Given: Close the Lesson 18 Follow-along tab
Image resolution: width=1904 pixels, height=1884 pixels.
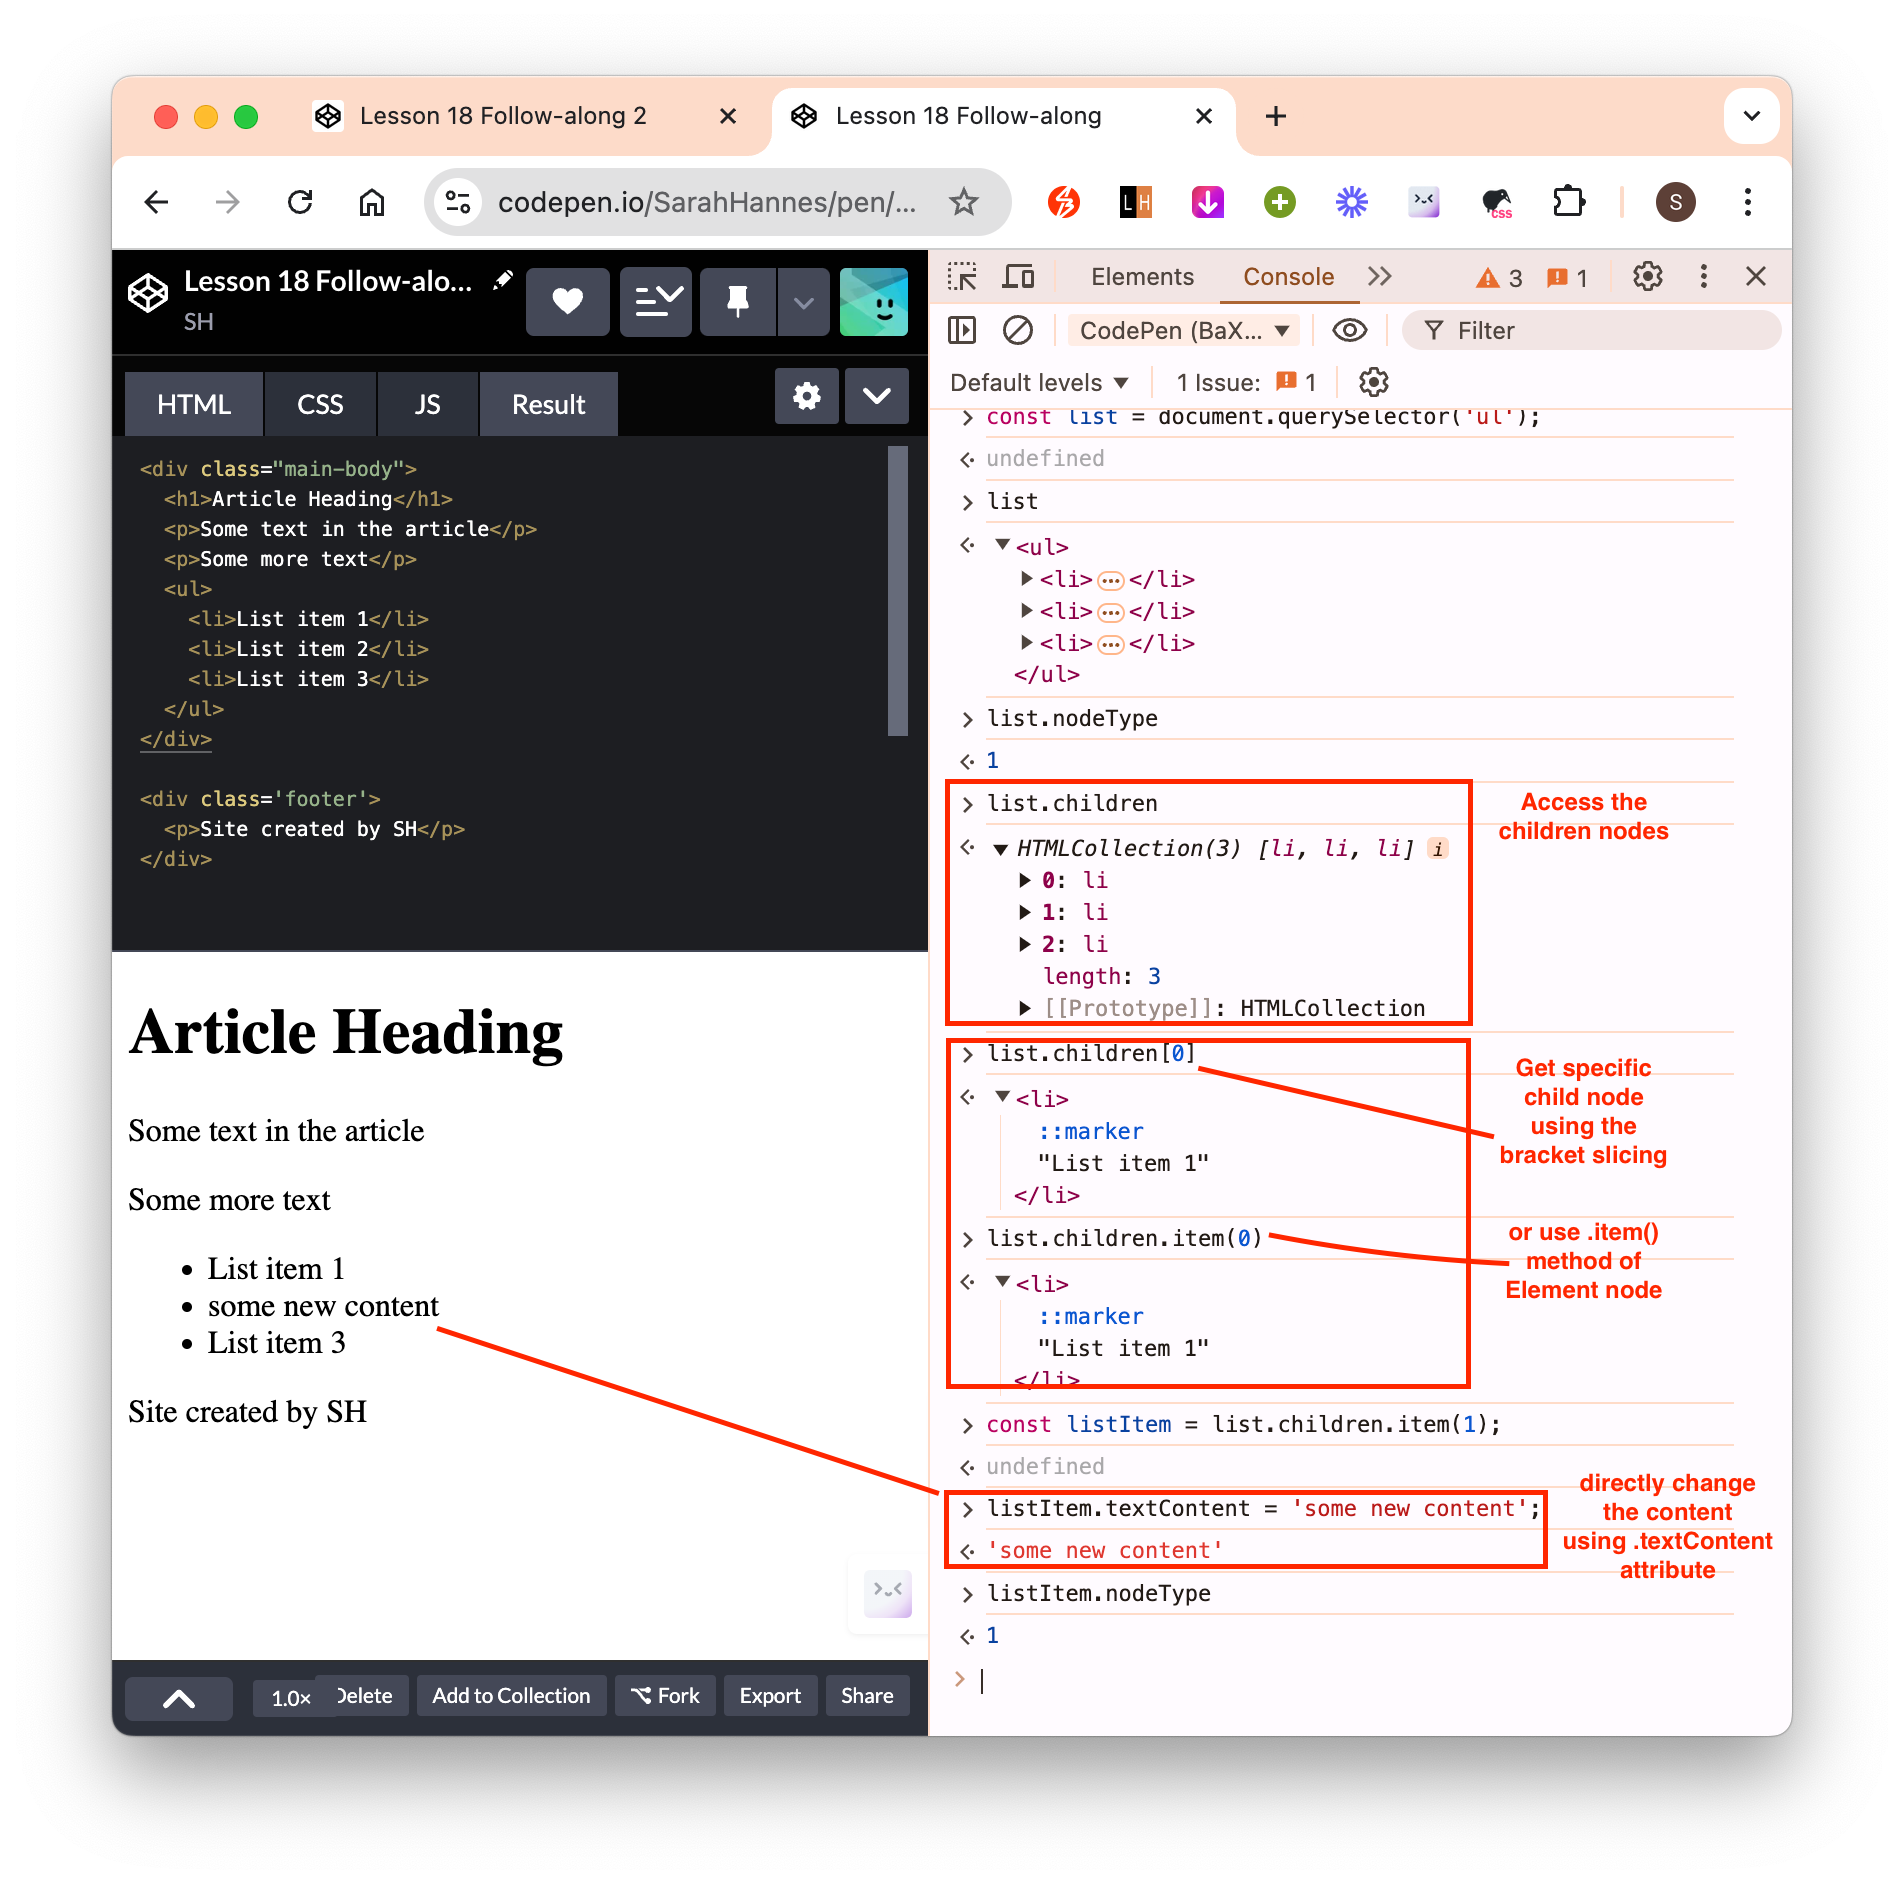Looking at the screenshot, I should 1204,116.
